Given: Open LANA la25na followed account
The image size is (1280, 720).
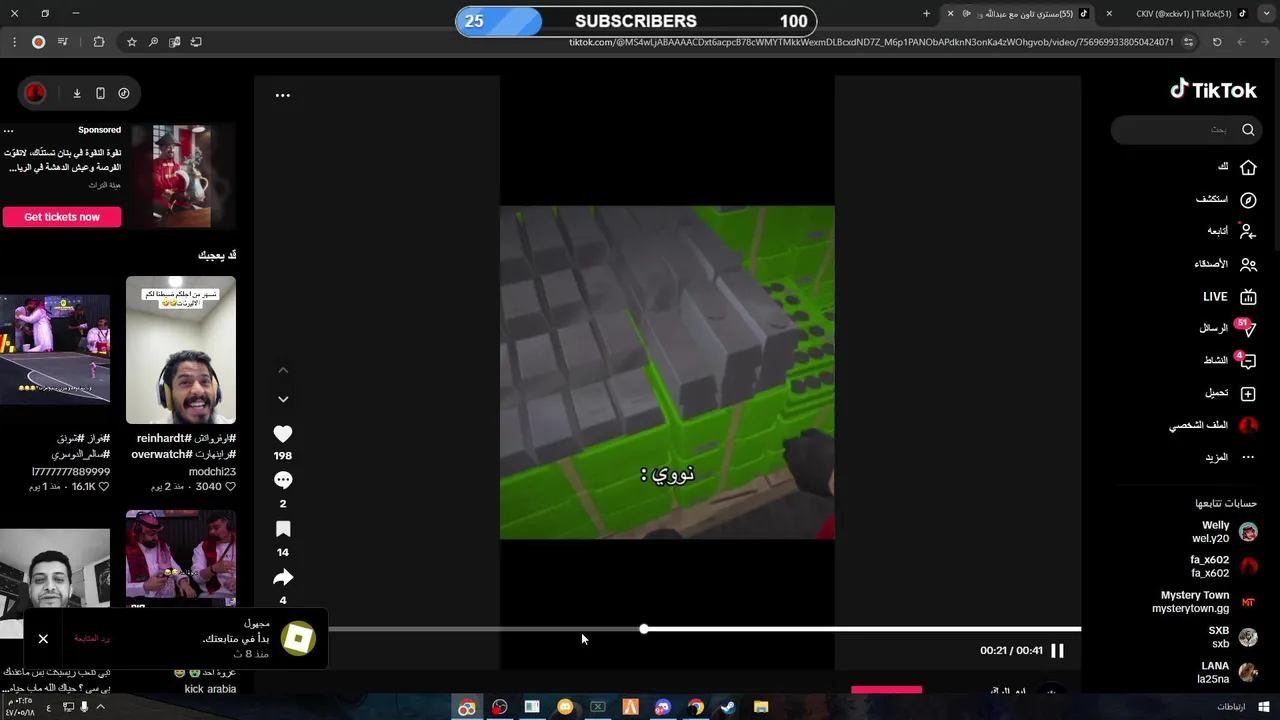Looking at the screenshot, I should point(1227,672).
